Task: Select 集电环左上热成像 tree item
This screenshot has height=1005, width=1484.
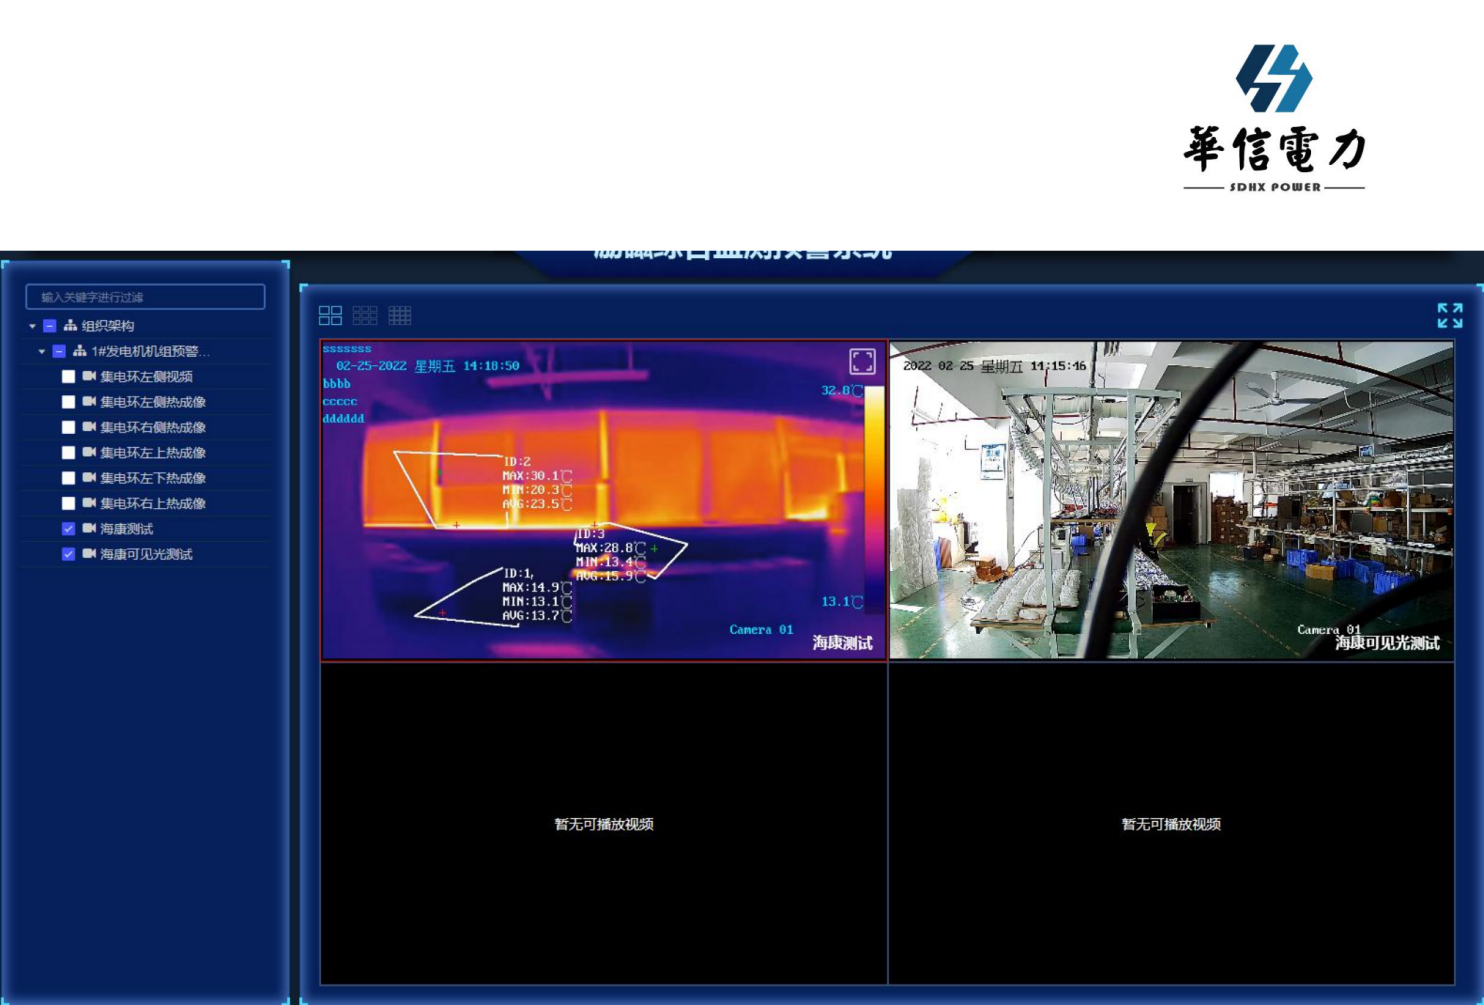Action: (x=152, y=453)
